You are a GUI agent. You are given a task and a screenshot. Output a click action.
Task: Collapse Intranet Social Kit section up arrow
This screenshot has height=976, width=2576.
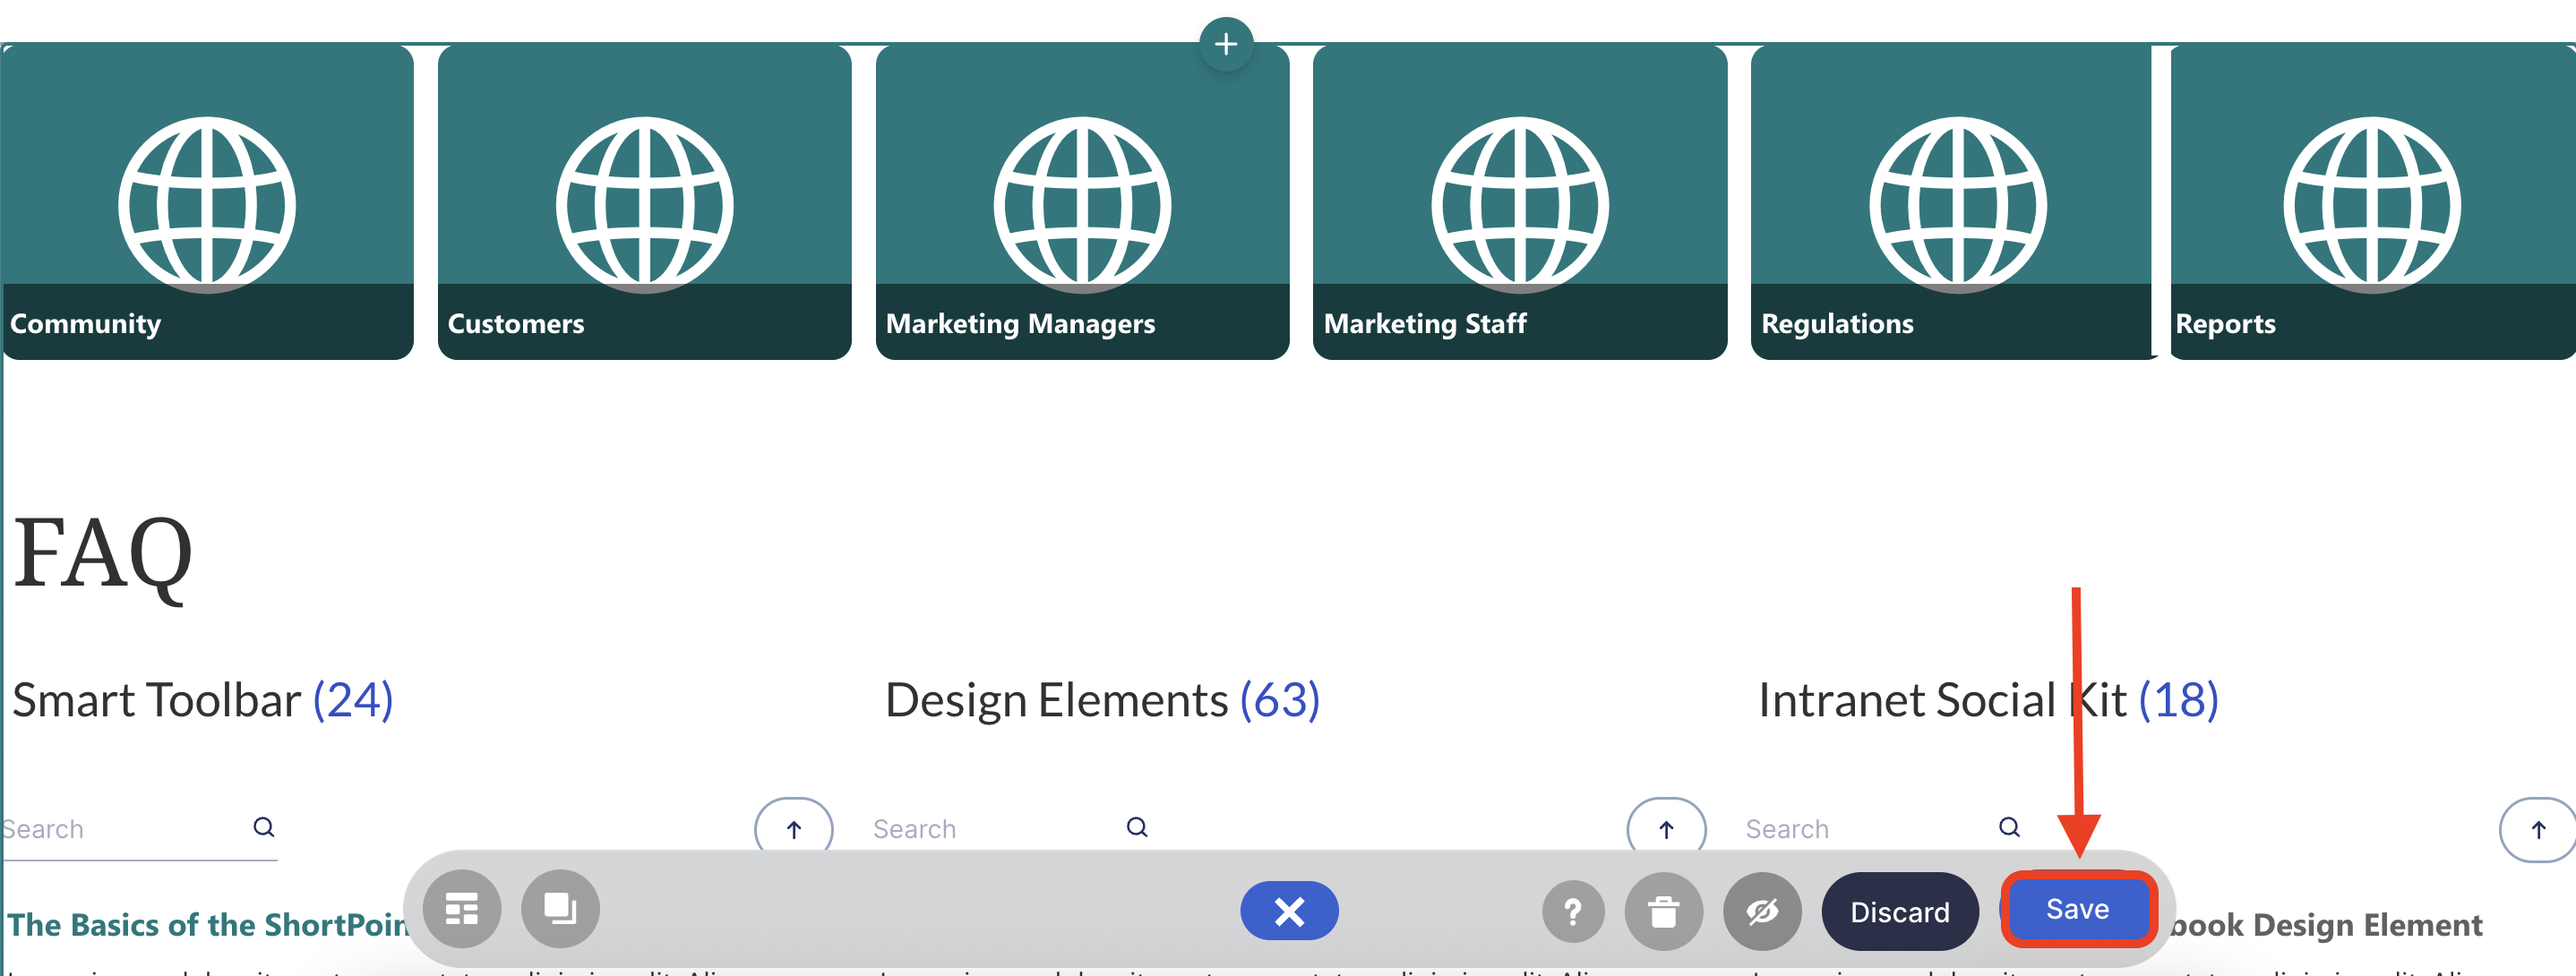pyautogui.click(x=2537, y=829)
